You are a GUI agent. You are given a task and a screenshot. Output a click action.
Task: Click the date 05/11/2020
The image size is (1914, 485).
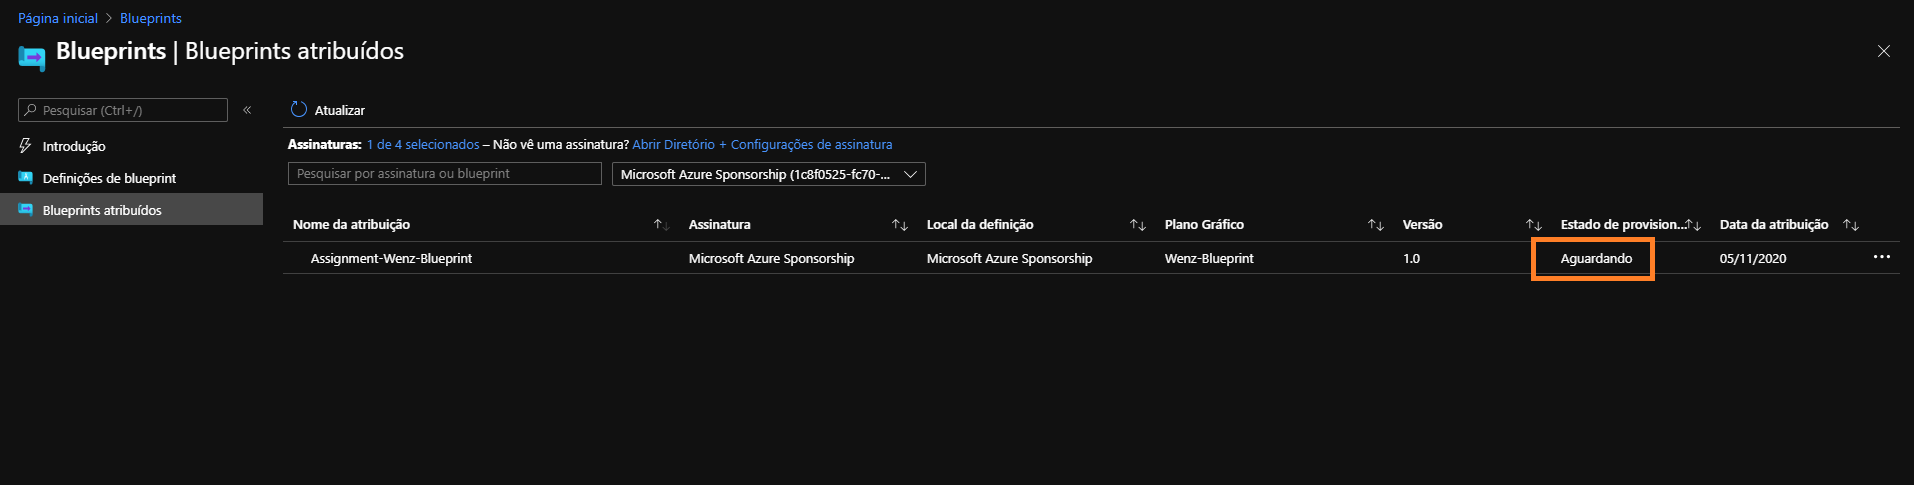coord(1753,258)
